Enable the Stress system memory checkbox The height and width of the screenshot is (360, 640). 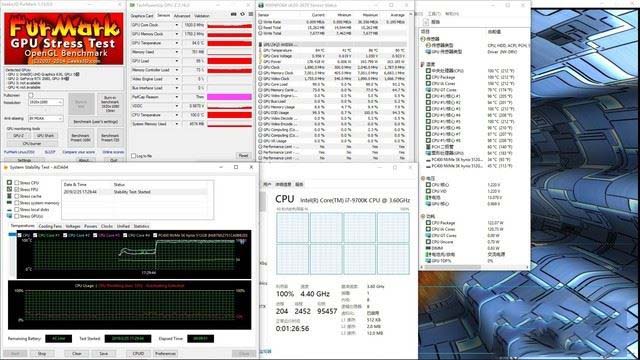coord(17,203)
